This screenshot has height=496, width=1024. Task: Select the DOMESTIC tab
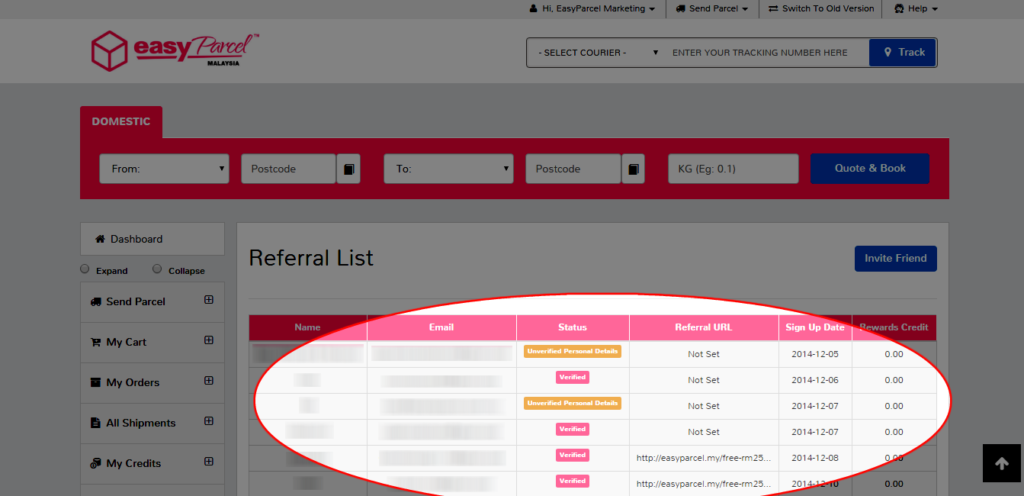pyautogui.click(x=121, y=122)
